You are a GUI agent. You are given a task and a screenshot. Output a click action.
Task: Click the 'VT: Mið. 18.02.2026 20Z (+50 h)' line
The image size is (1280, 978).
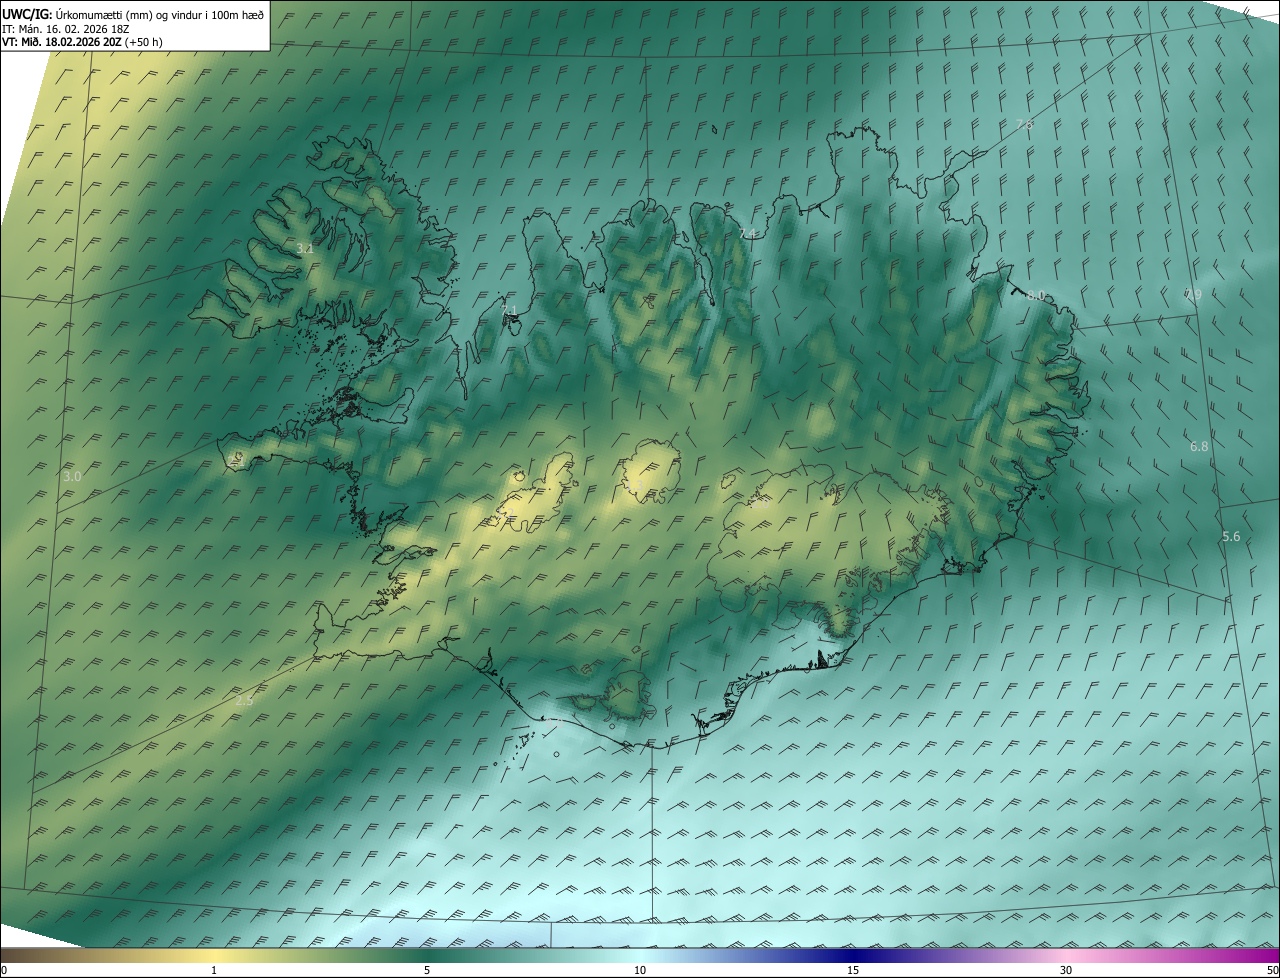pyautogui.click(x=82, y=42)
